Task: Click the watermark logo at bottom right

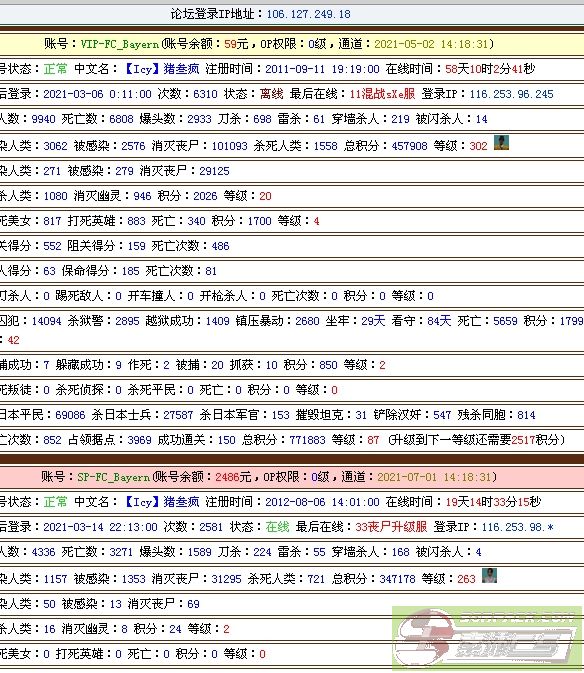Action: tap(487, 638)
